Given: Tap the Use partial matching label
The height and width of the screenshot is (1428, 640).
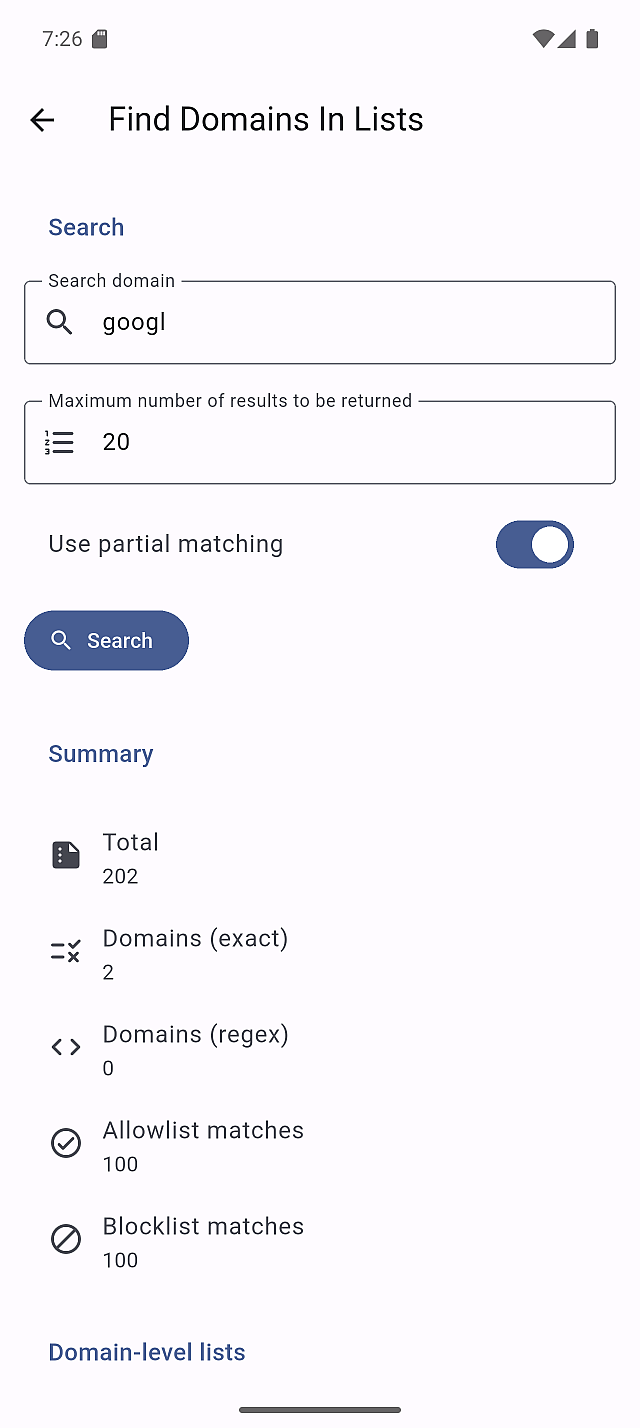Looking at the screenshot, I should pos(166,544).
